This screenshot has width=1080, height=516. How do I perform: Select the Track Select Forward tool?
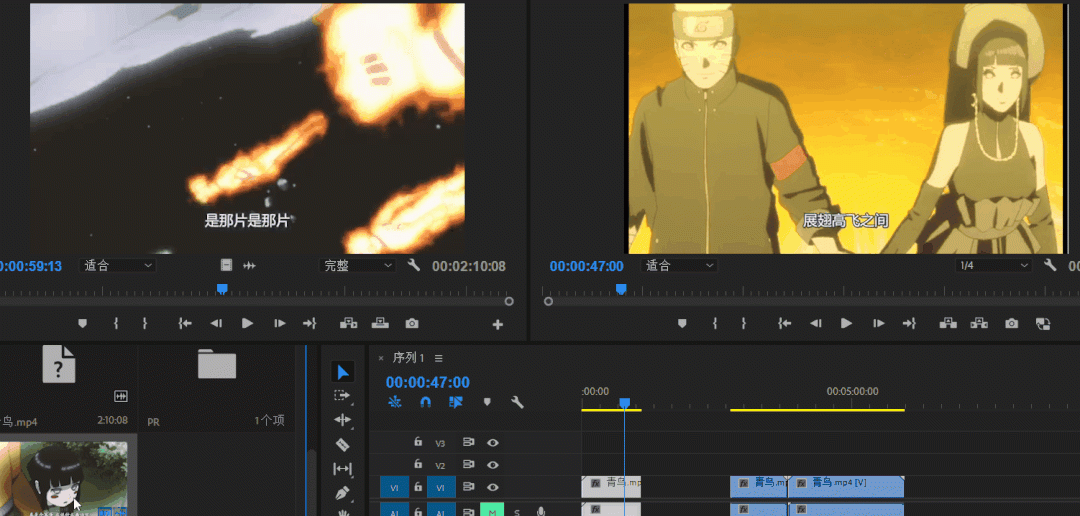click(342, 395)
